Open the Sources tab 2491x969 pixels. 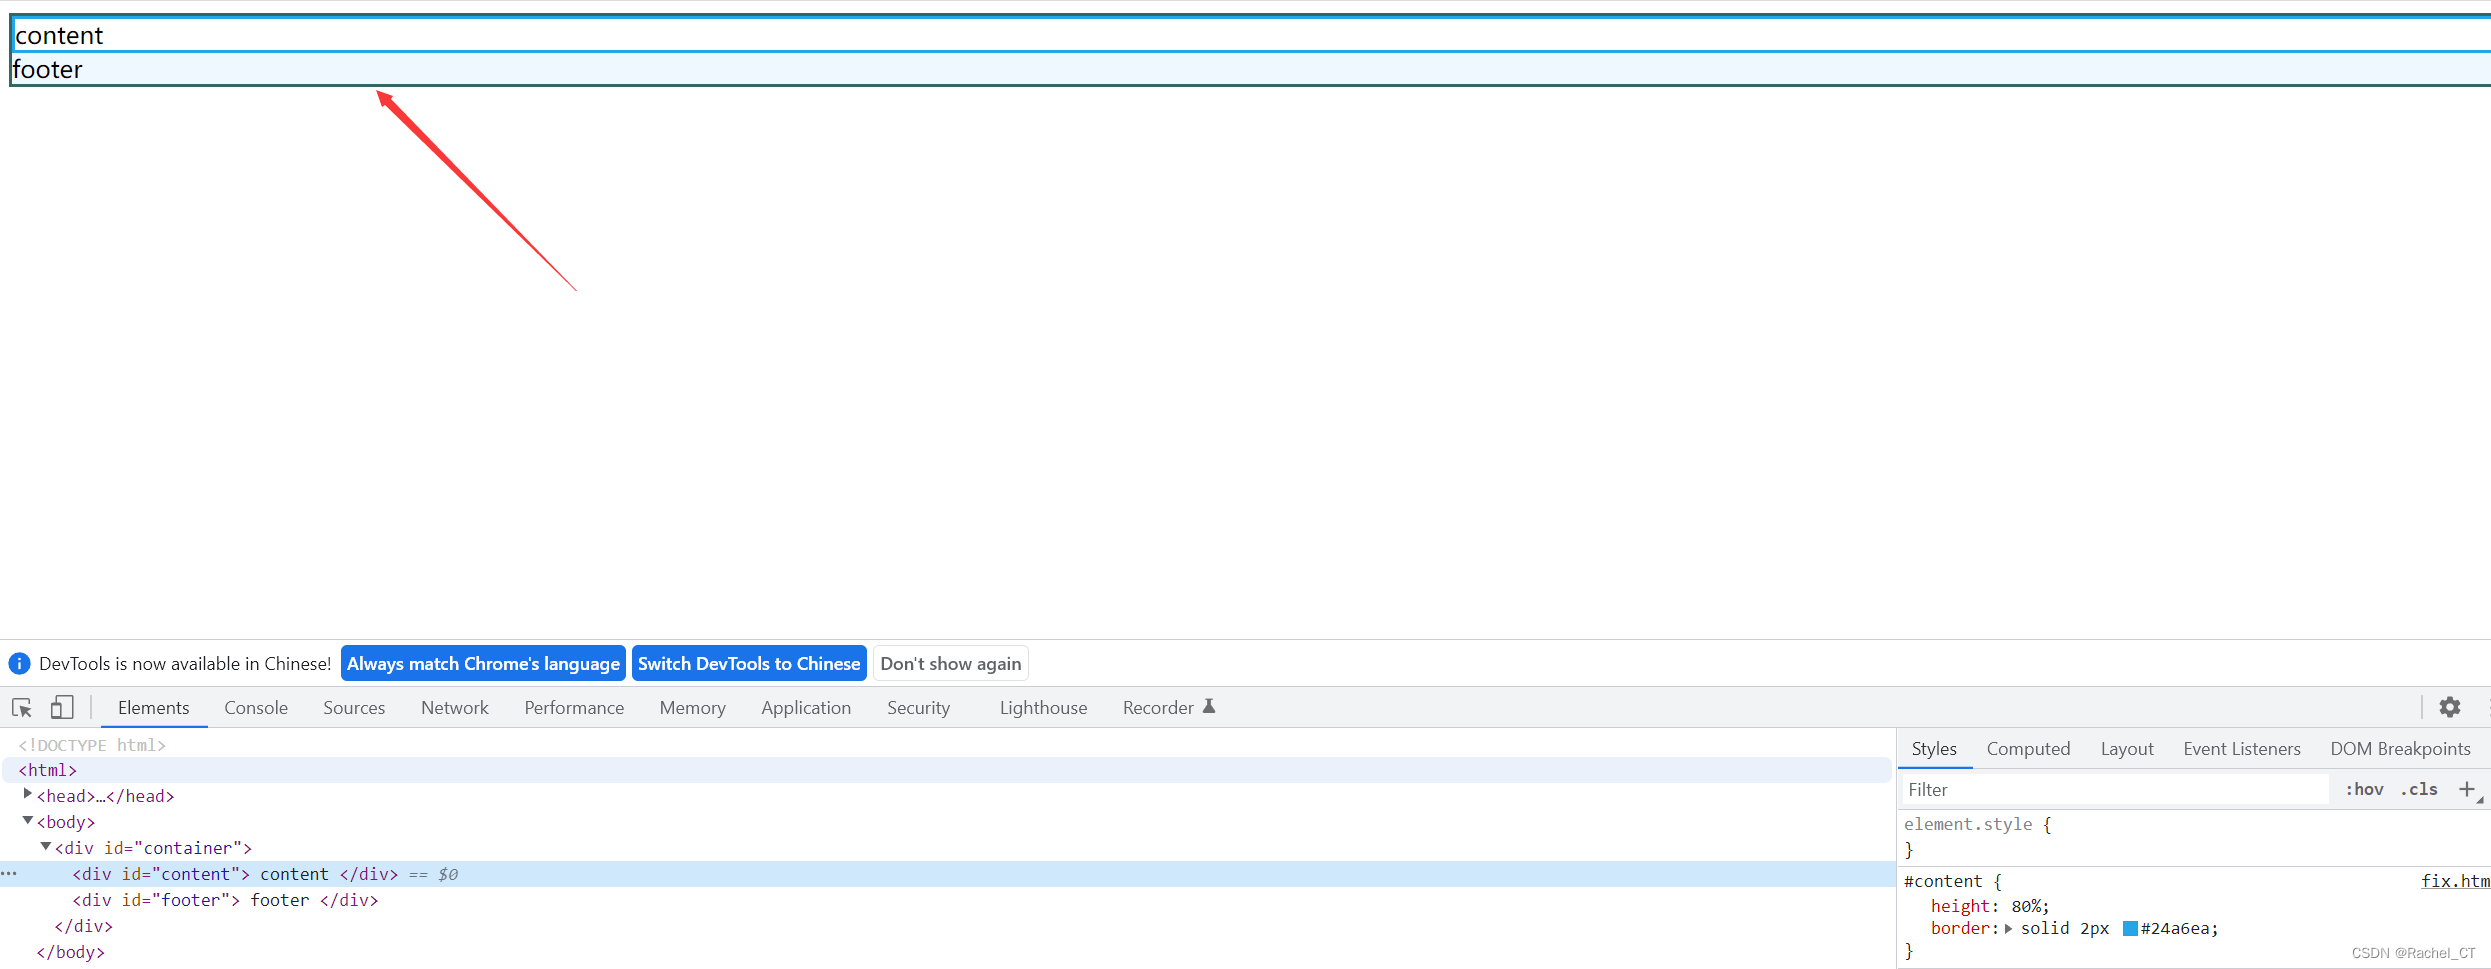(354, 708)
